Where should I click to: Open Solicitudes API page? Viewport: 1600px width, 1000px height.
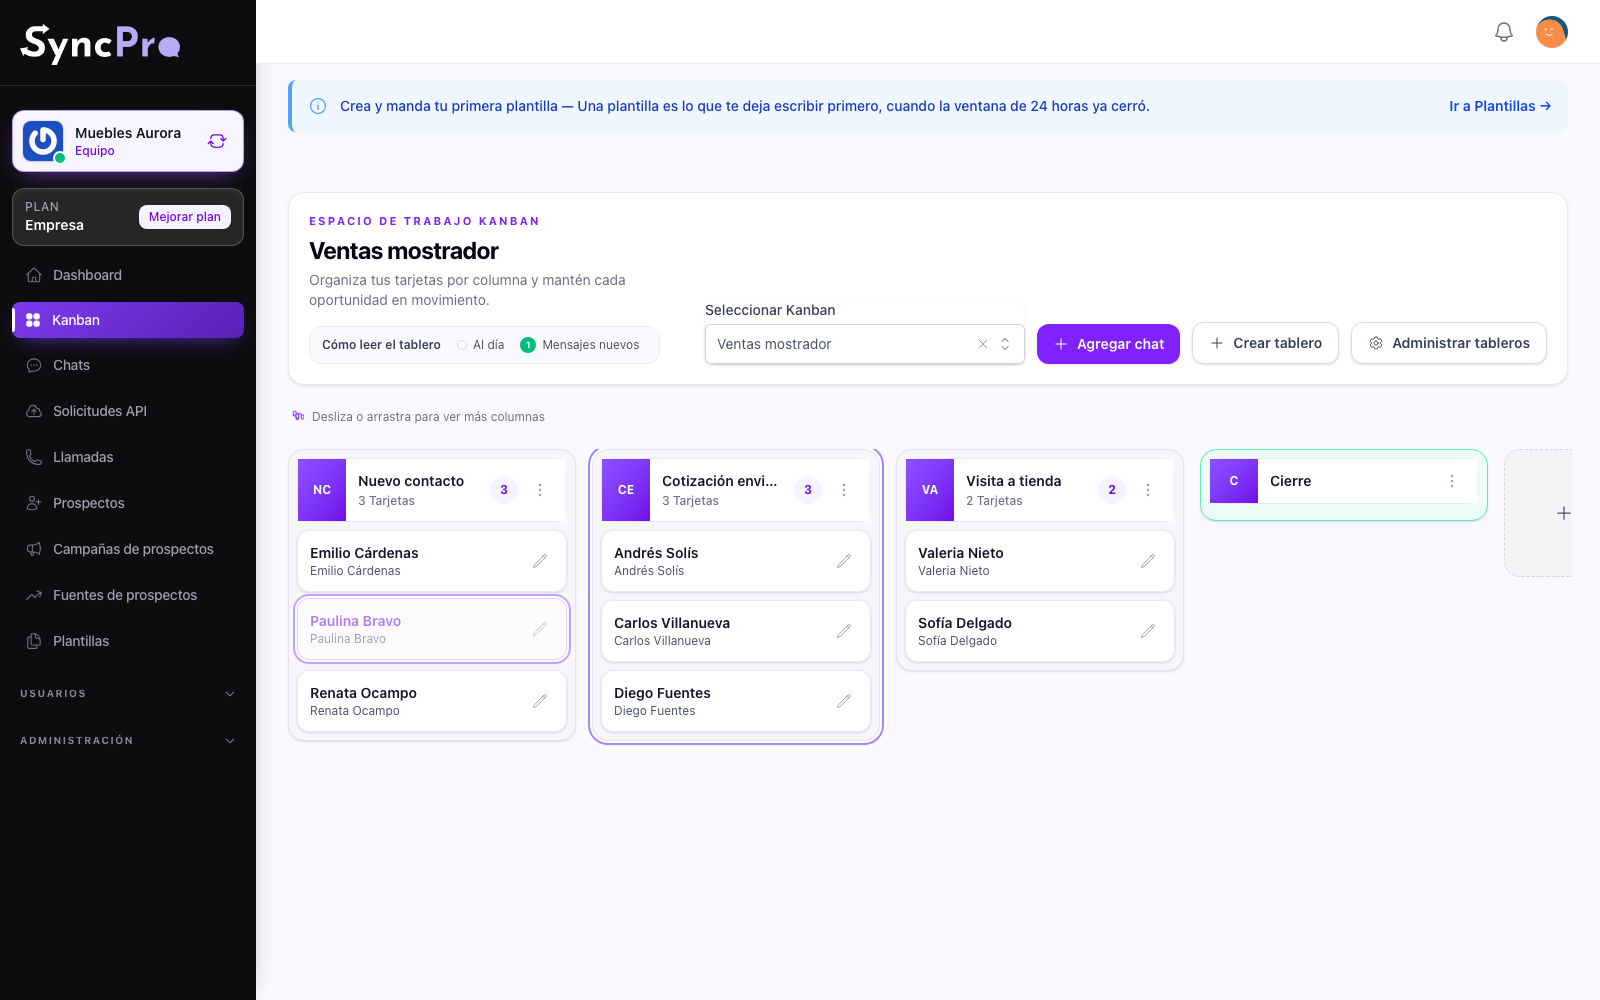coord(128,411)
